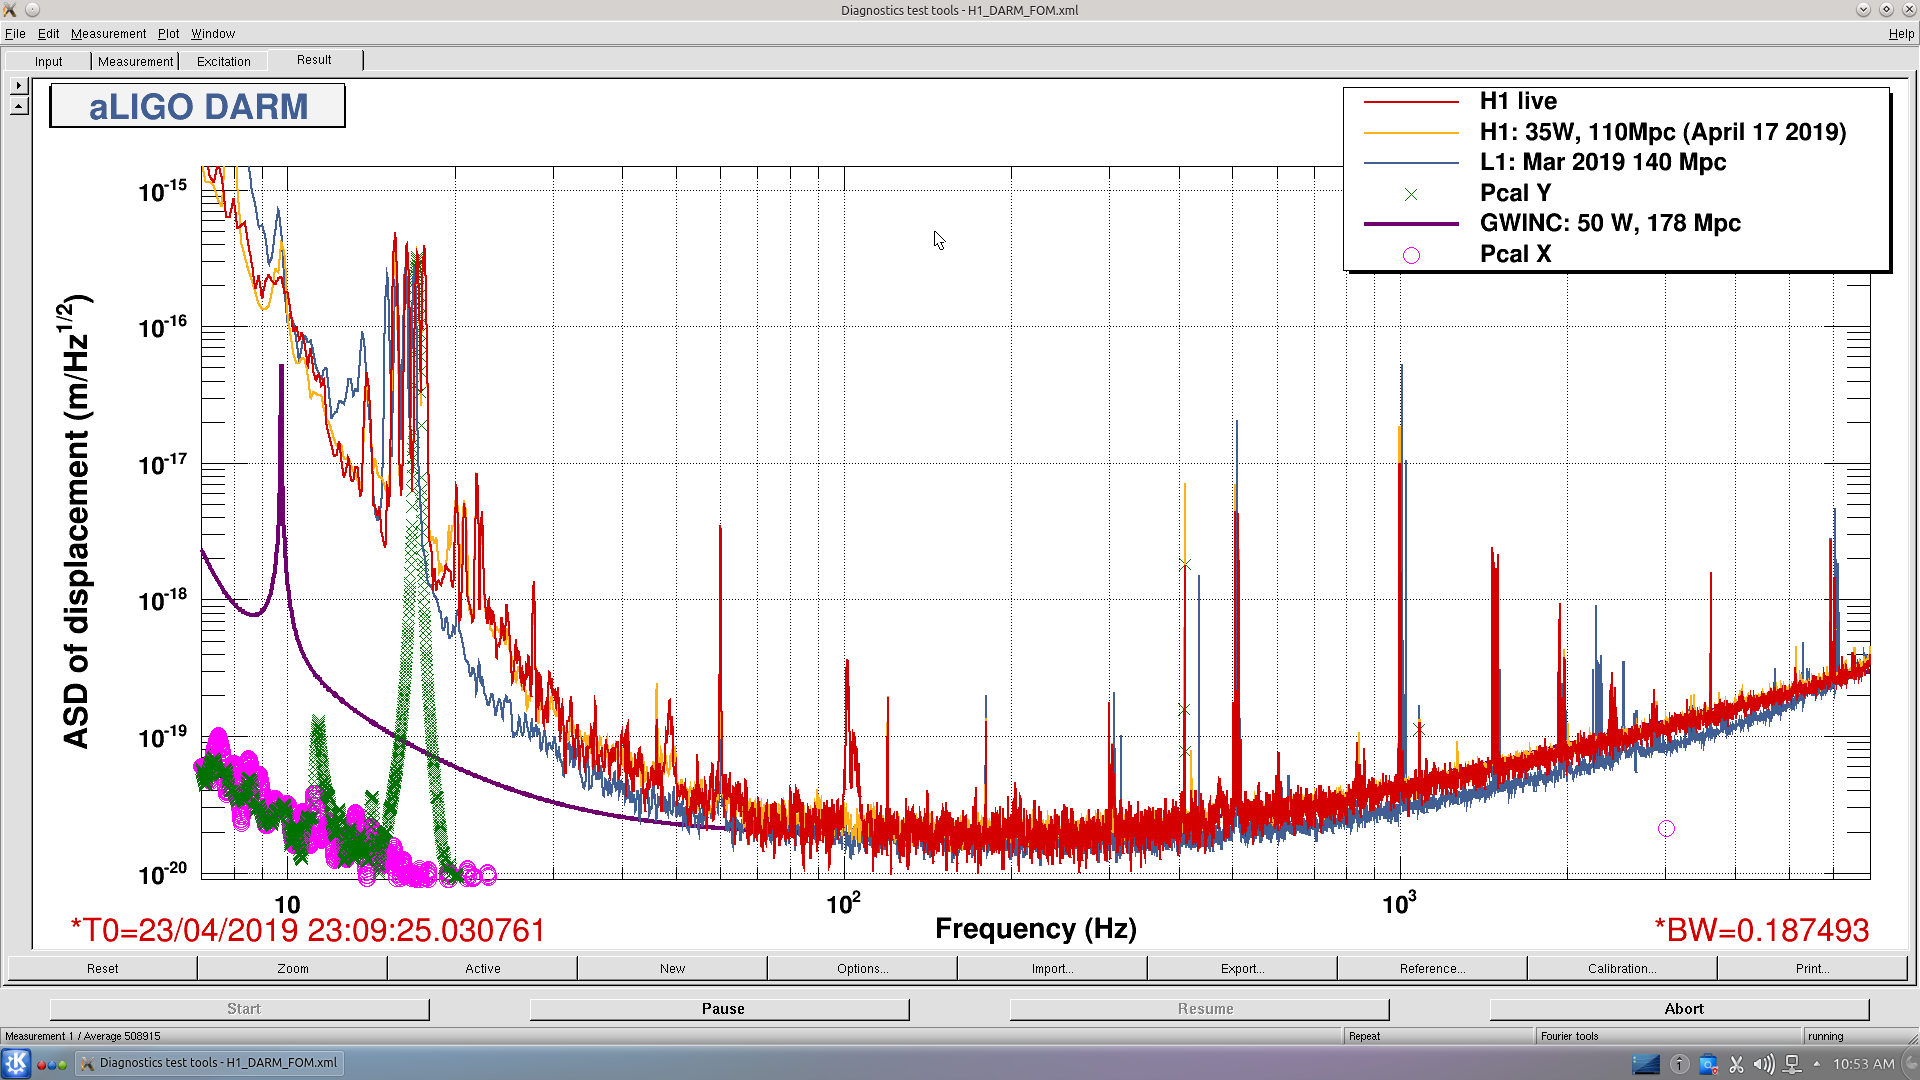Viewport: 1920px width, 1080px height.
Task: Pause the running measurement
Action: 720,1009
